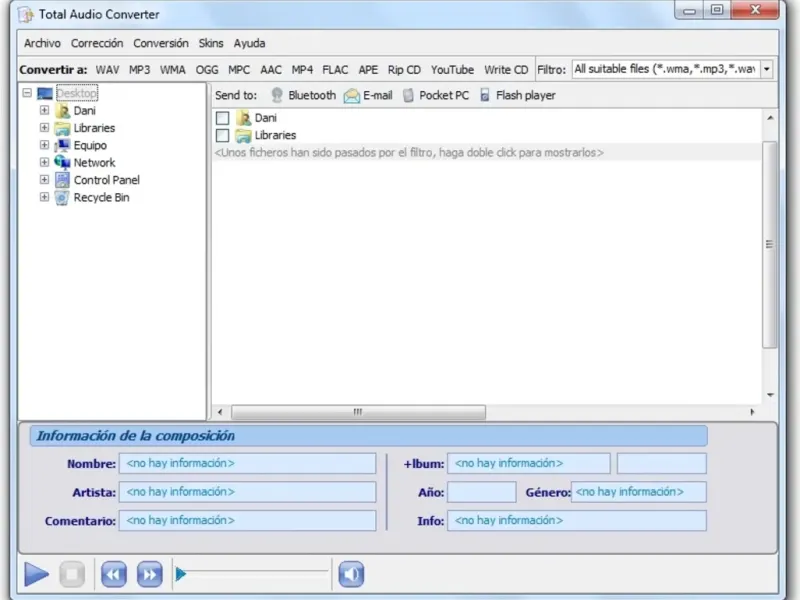
Task: Click the Write CD button
Action: (x=506, y=70)
